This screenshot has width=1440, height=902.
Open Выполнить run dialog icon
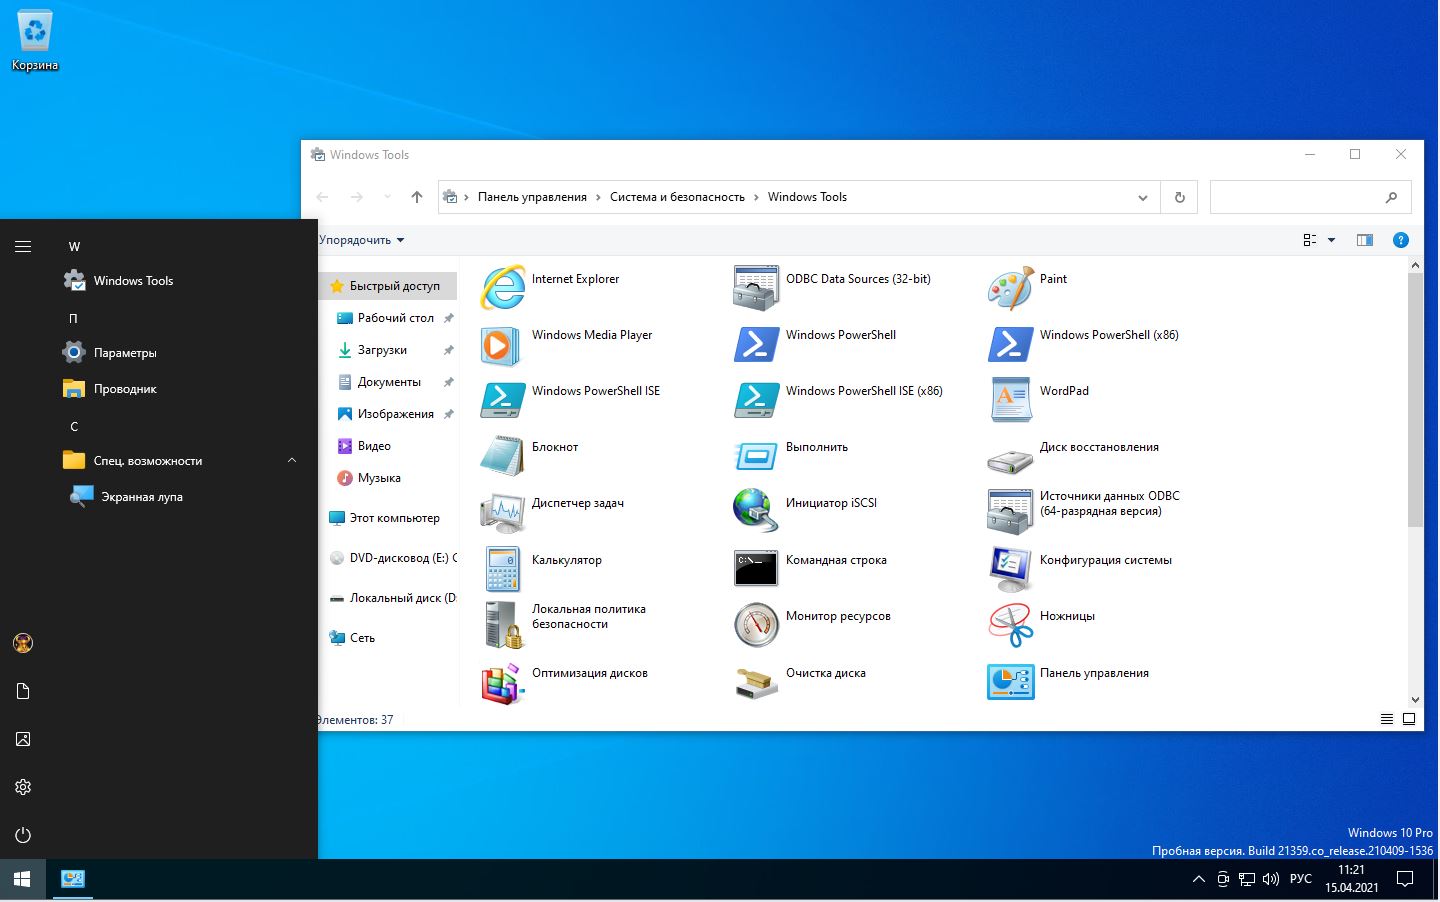coord(756,457)
